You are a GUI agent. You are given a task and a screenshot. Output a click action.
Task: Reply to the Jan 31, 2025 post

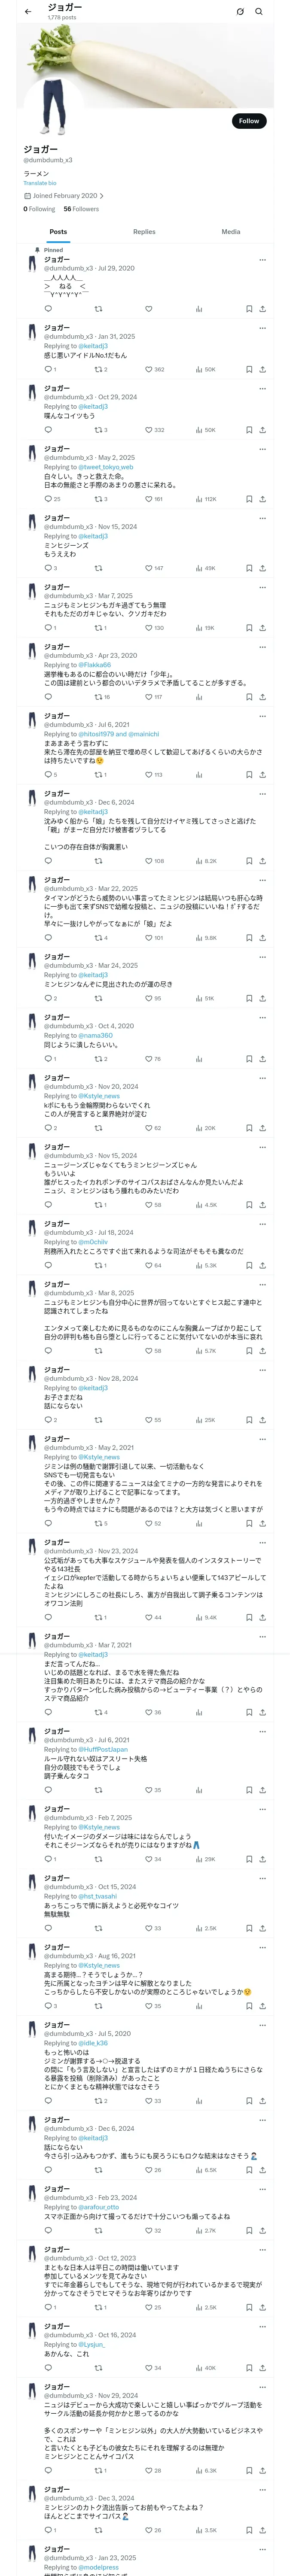click(49, 369)
